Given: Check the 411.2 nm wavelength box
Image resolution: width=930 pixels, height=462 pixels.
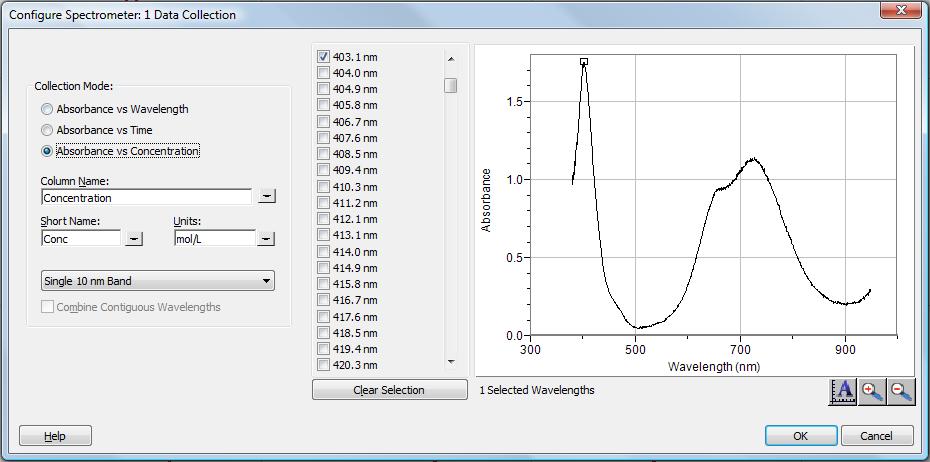Looking at the screenshot, I should coord(323,203).
